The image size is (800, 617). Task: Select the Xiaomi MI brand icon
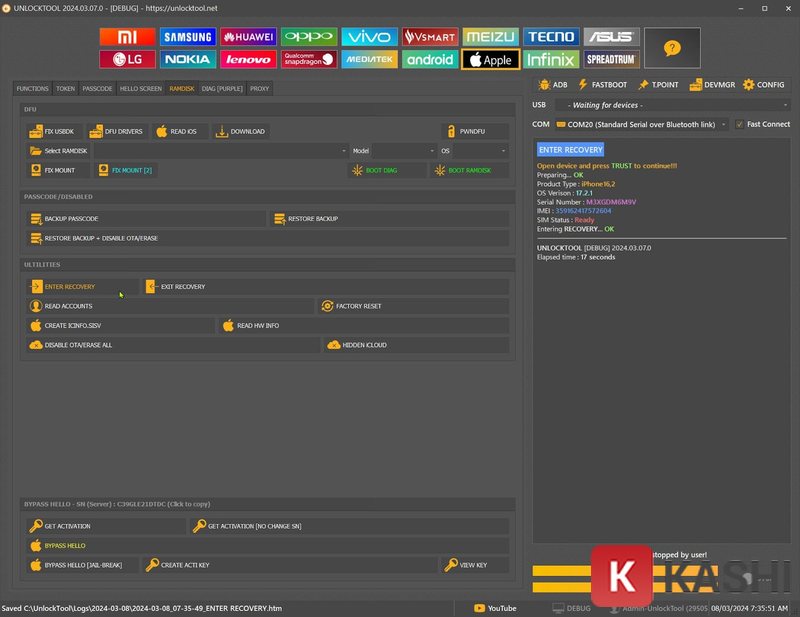(x=127, y=37)
